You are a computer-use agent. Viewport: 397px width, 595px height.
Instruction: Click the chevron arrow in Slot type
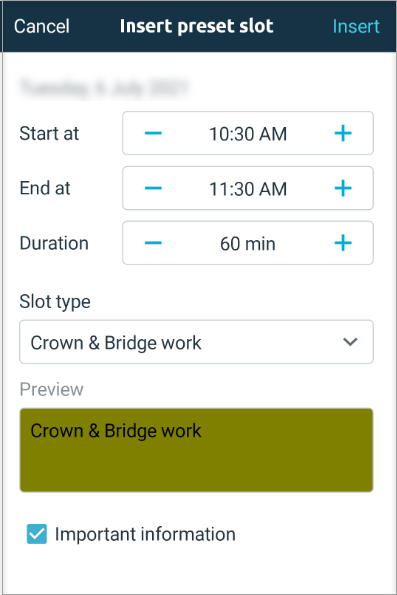pyautogui.click(x=350, y=342)
